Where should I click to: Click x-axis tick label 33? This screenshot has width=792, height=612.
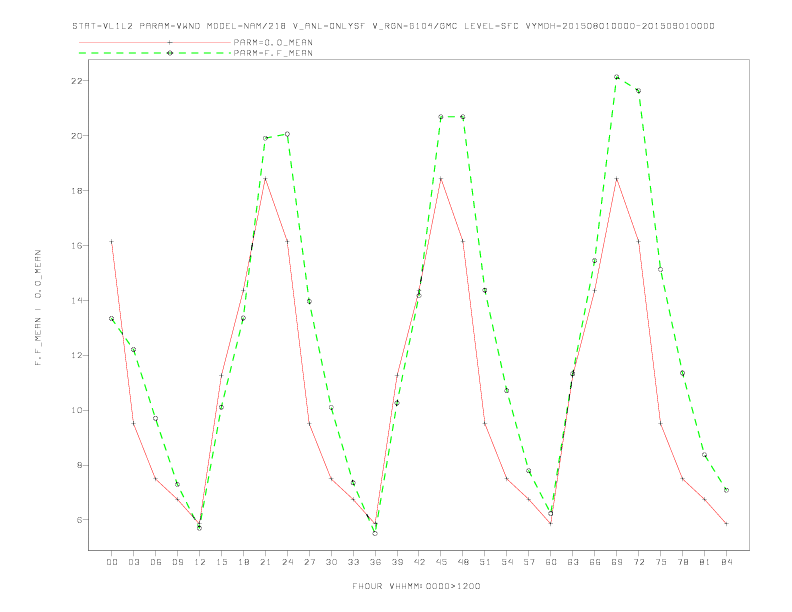353,562
